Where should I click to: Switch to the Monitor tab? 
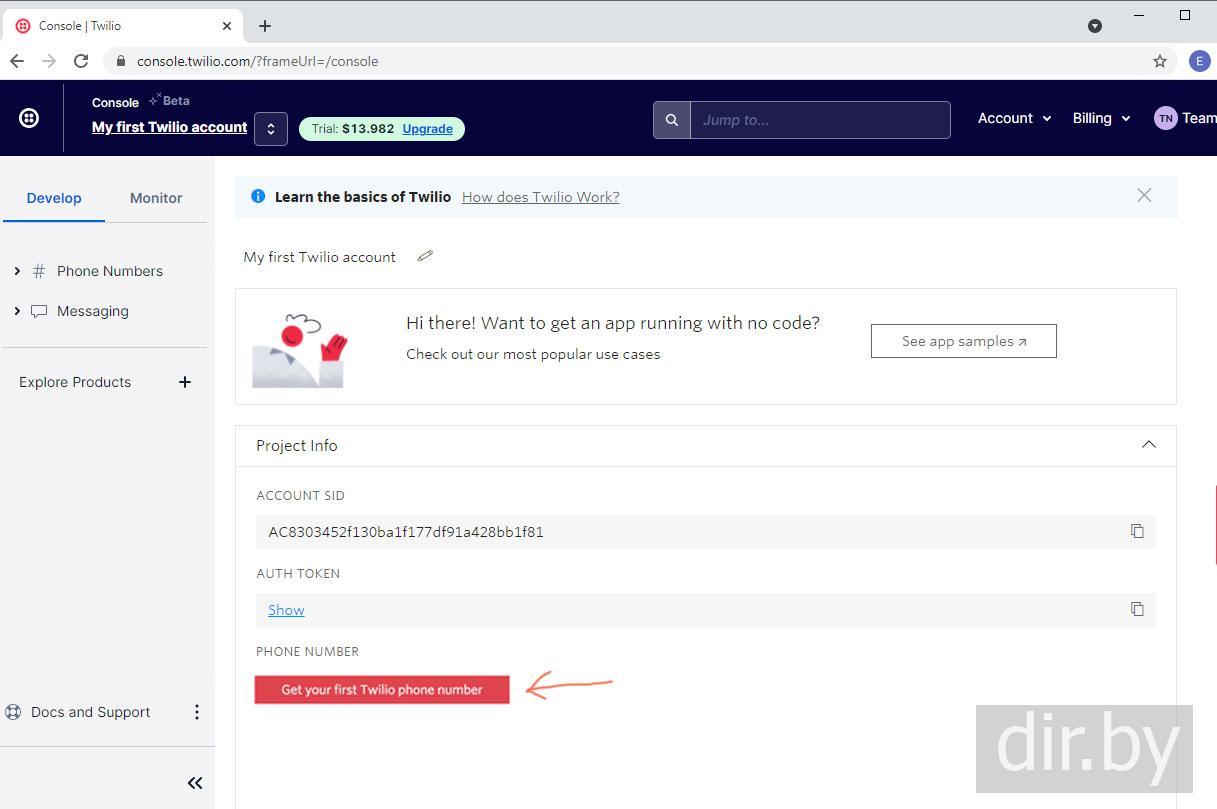click(x=156, y=198)
